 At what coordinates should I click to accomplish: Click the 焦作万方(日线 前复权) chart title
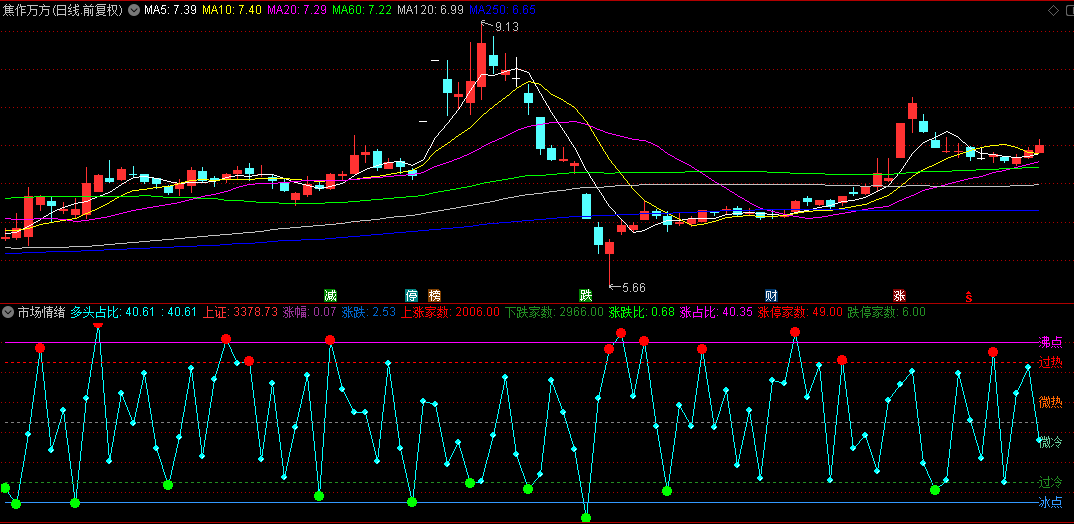[x=63, y=10]
